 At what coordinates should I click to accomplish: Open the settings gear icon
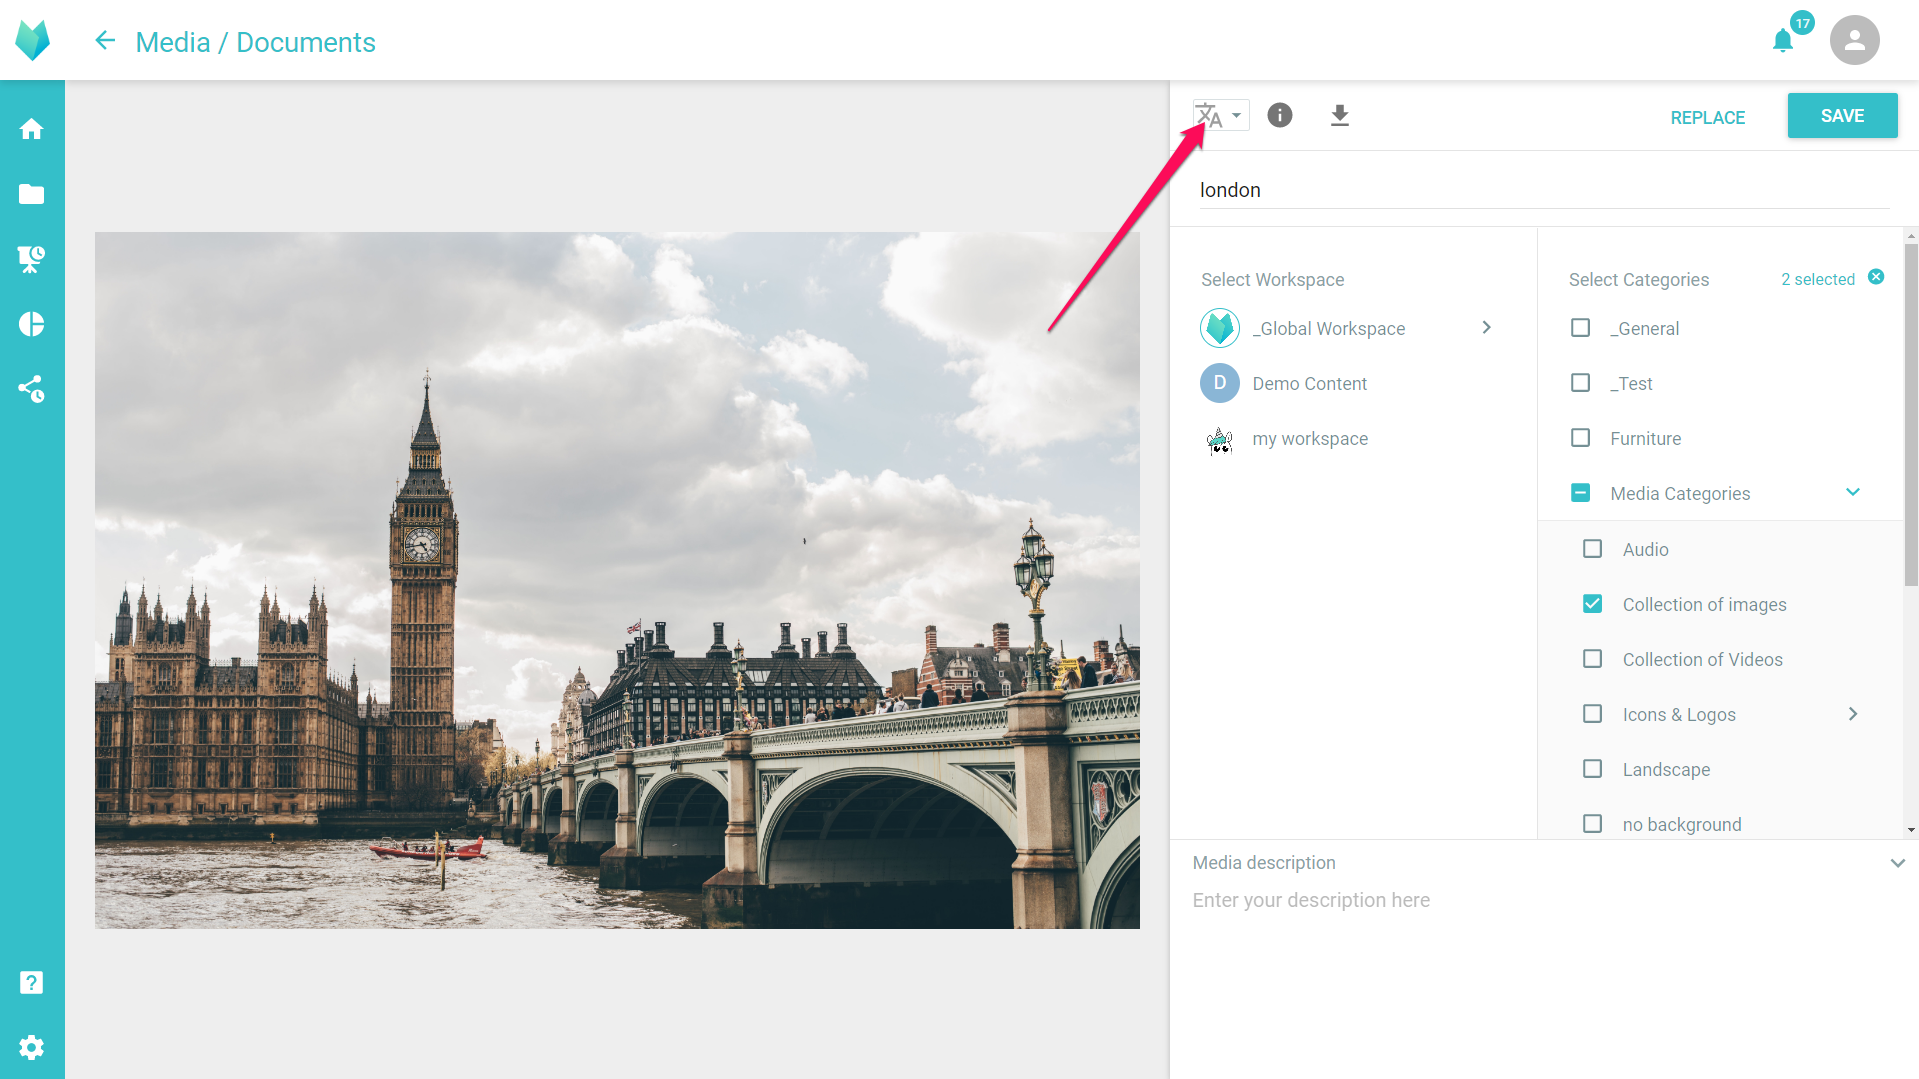(x=32, y=1047)
